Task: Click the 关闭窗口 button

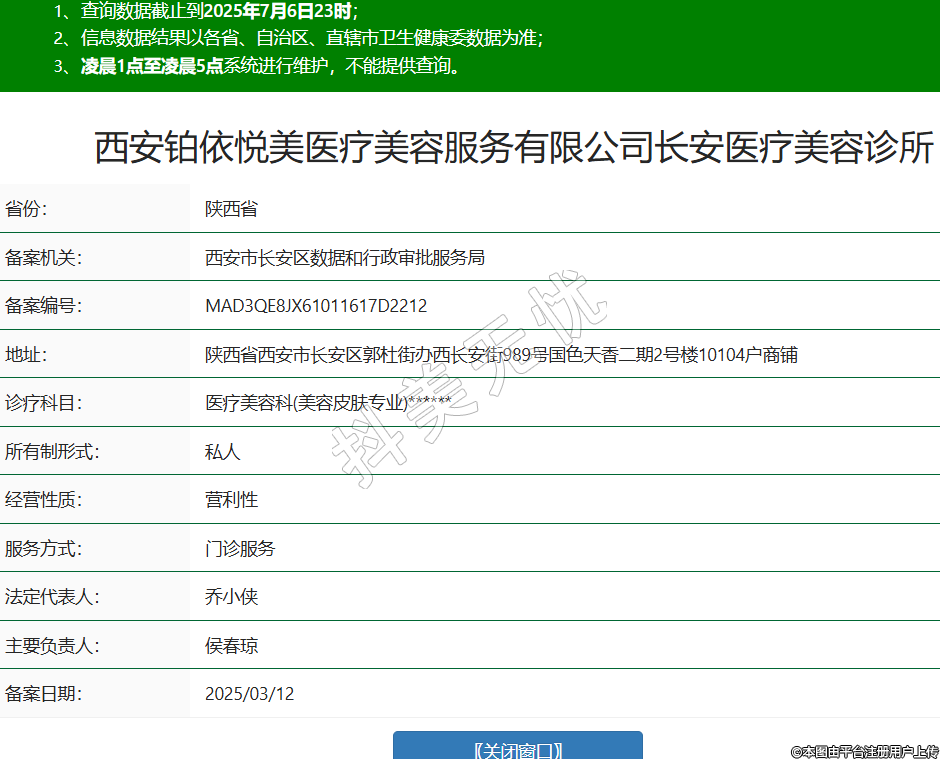Action: 517,748
